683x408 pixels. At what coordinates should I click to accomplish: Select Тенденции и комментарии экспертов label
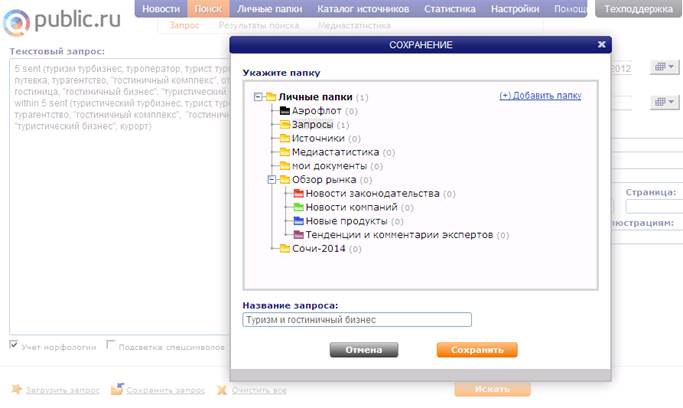(x=399, y=235)
